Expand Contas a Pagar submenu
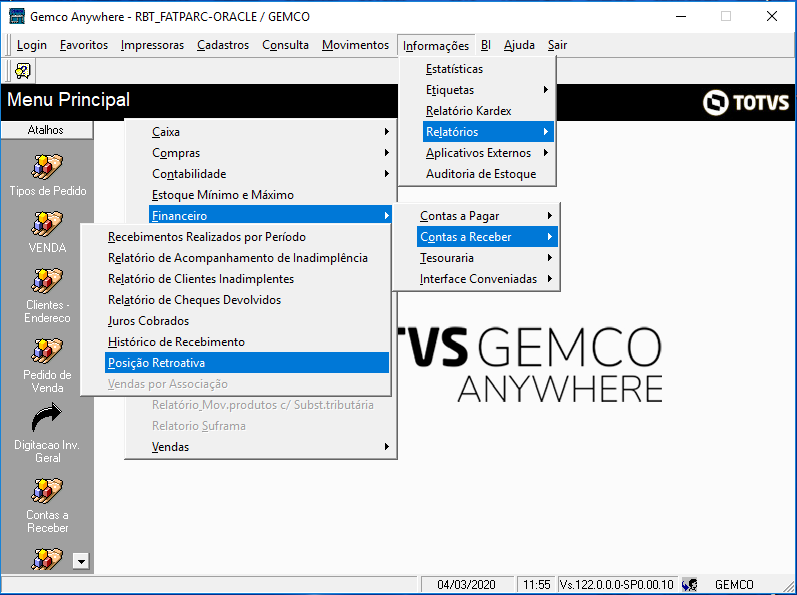This screenshot has width=797, height=595. [487, 216]
